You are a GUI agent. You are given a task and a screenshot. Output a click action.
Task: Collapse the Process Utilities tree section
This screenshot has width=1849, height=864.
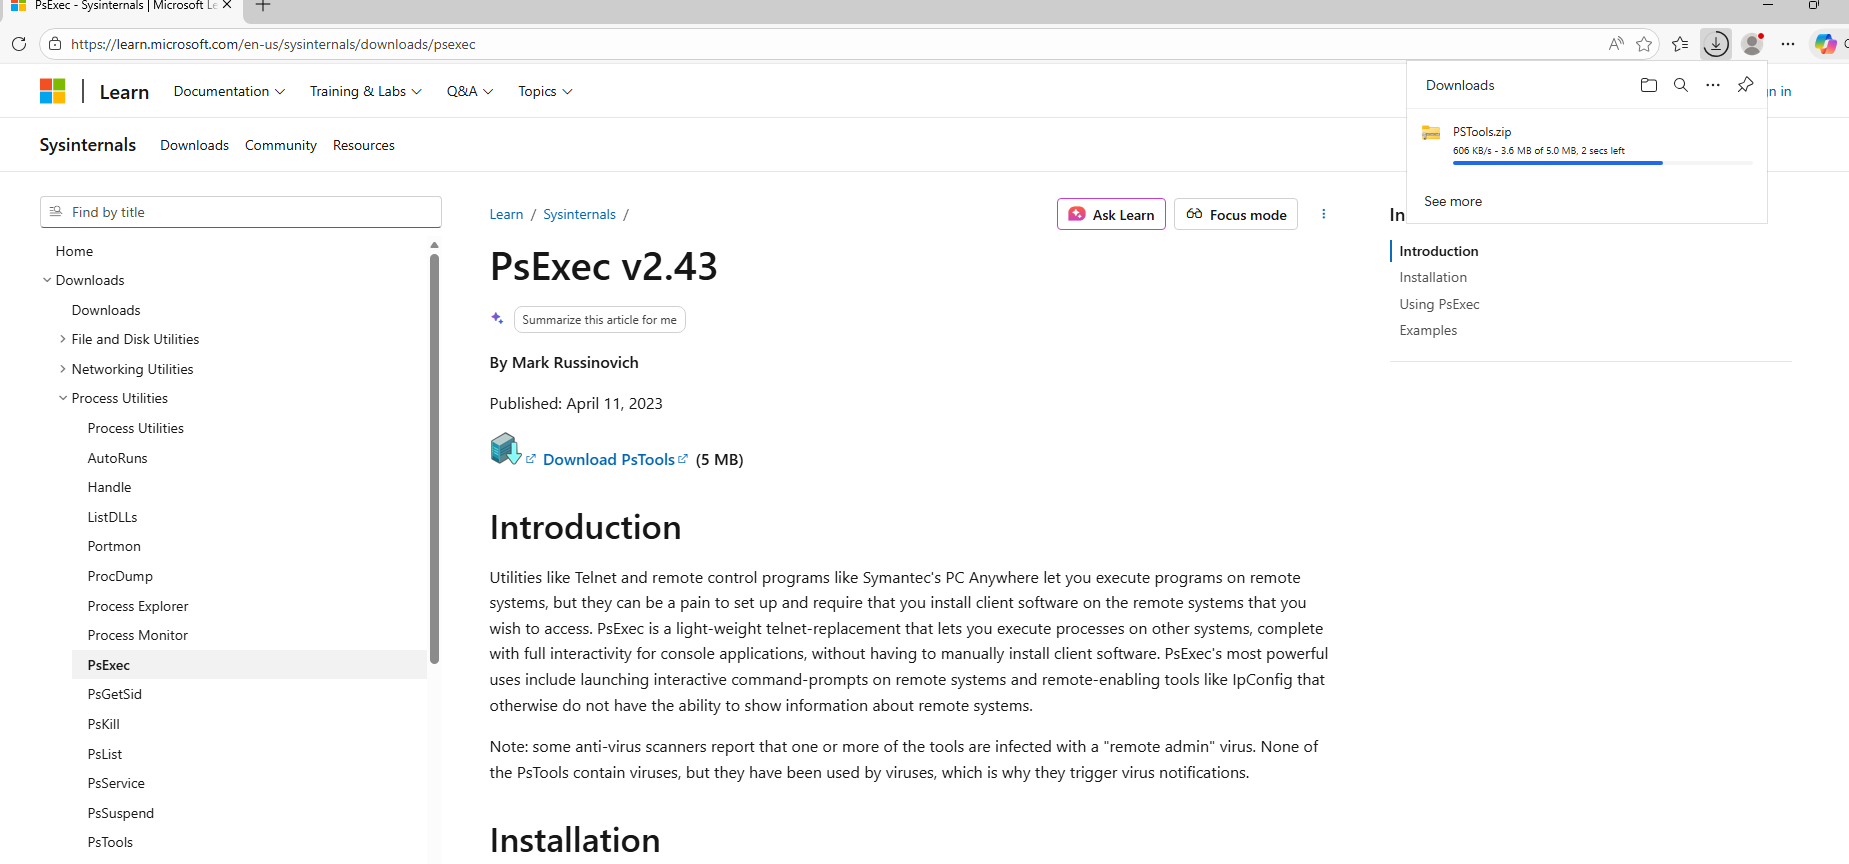[x=63, y=398]
